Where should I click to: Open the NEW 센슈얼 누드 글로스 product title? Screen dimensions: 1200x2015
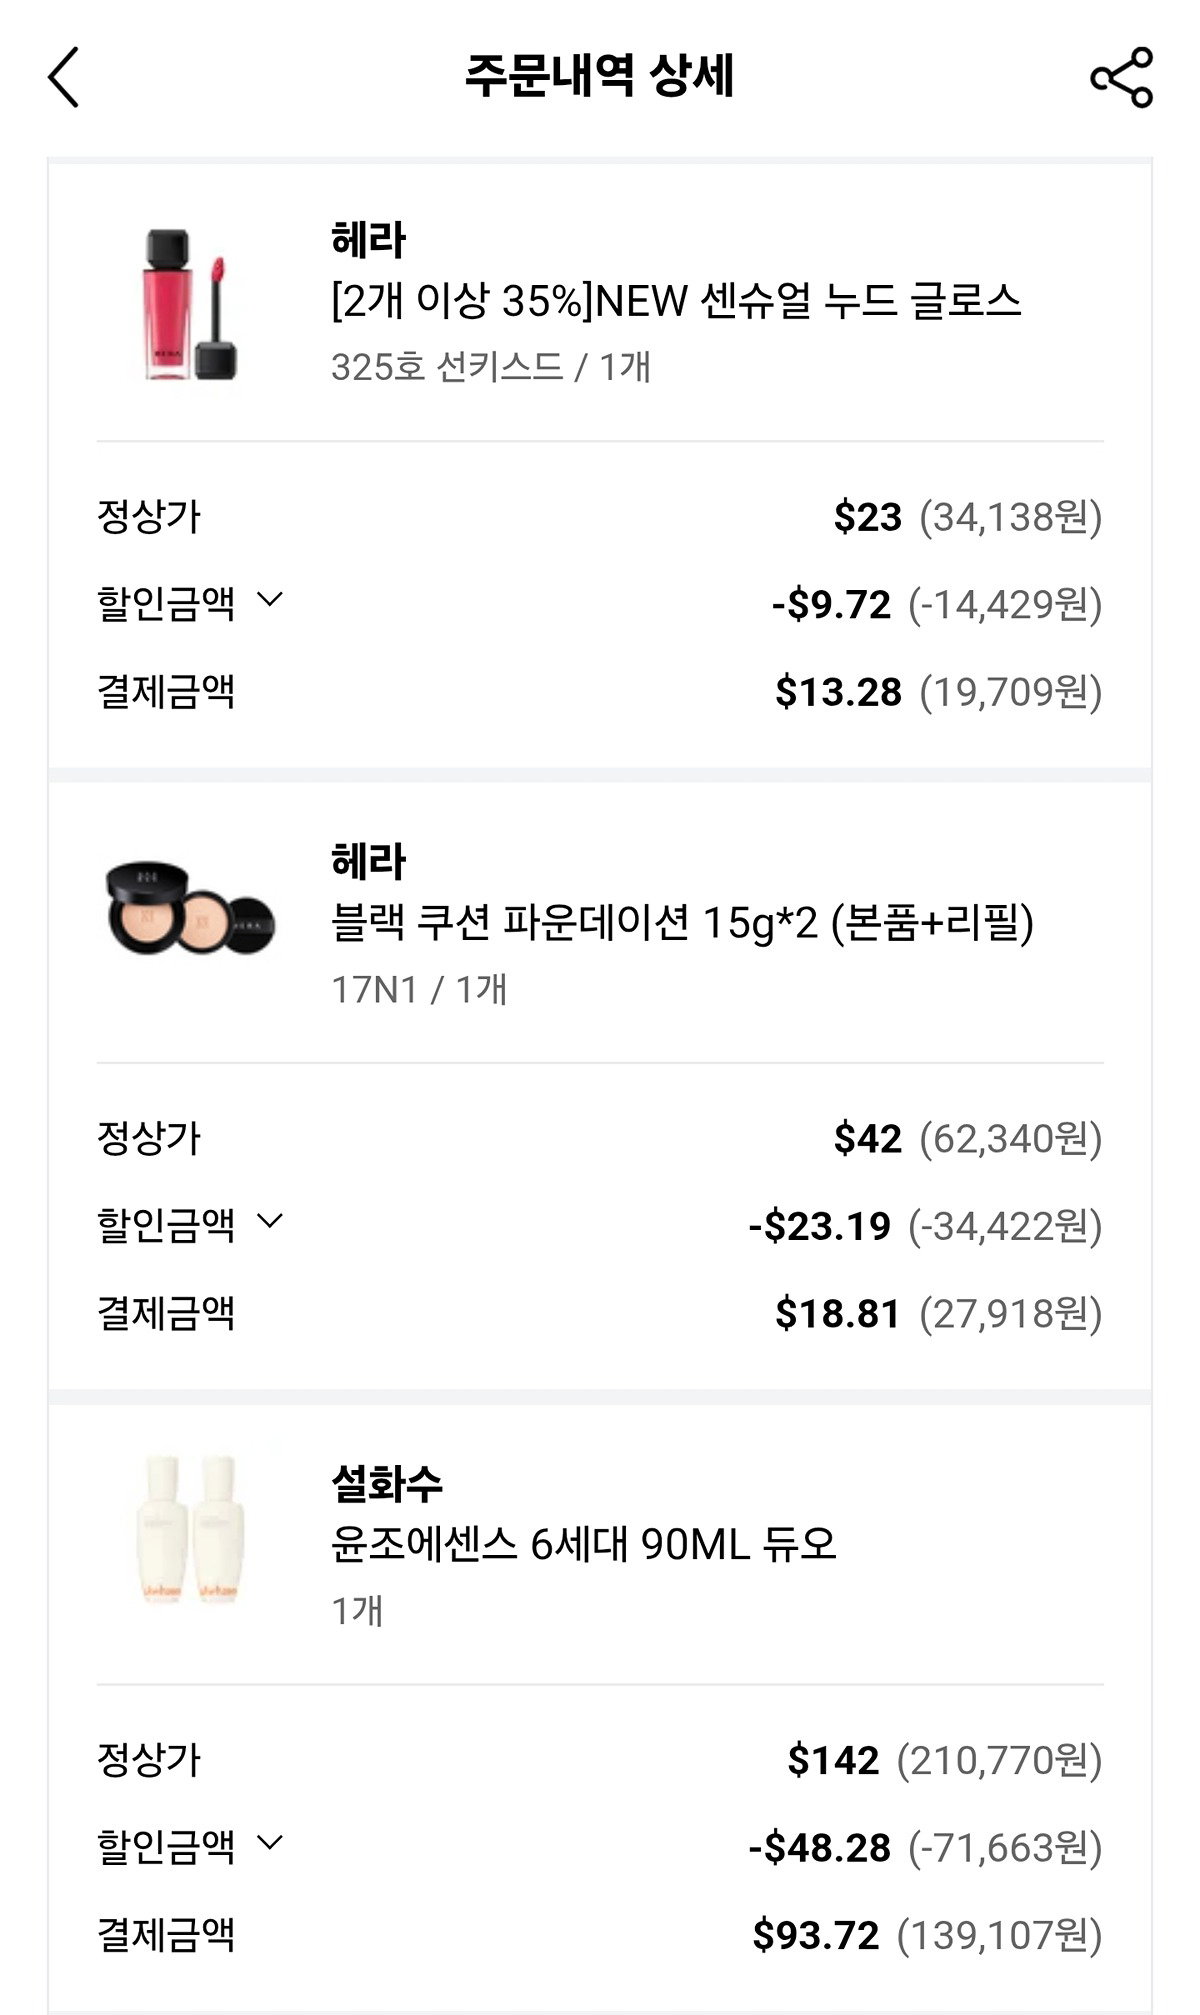[x=676, y=301]
